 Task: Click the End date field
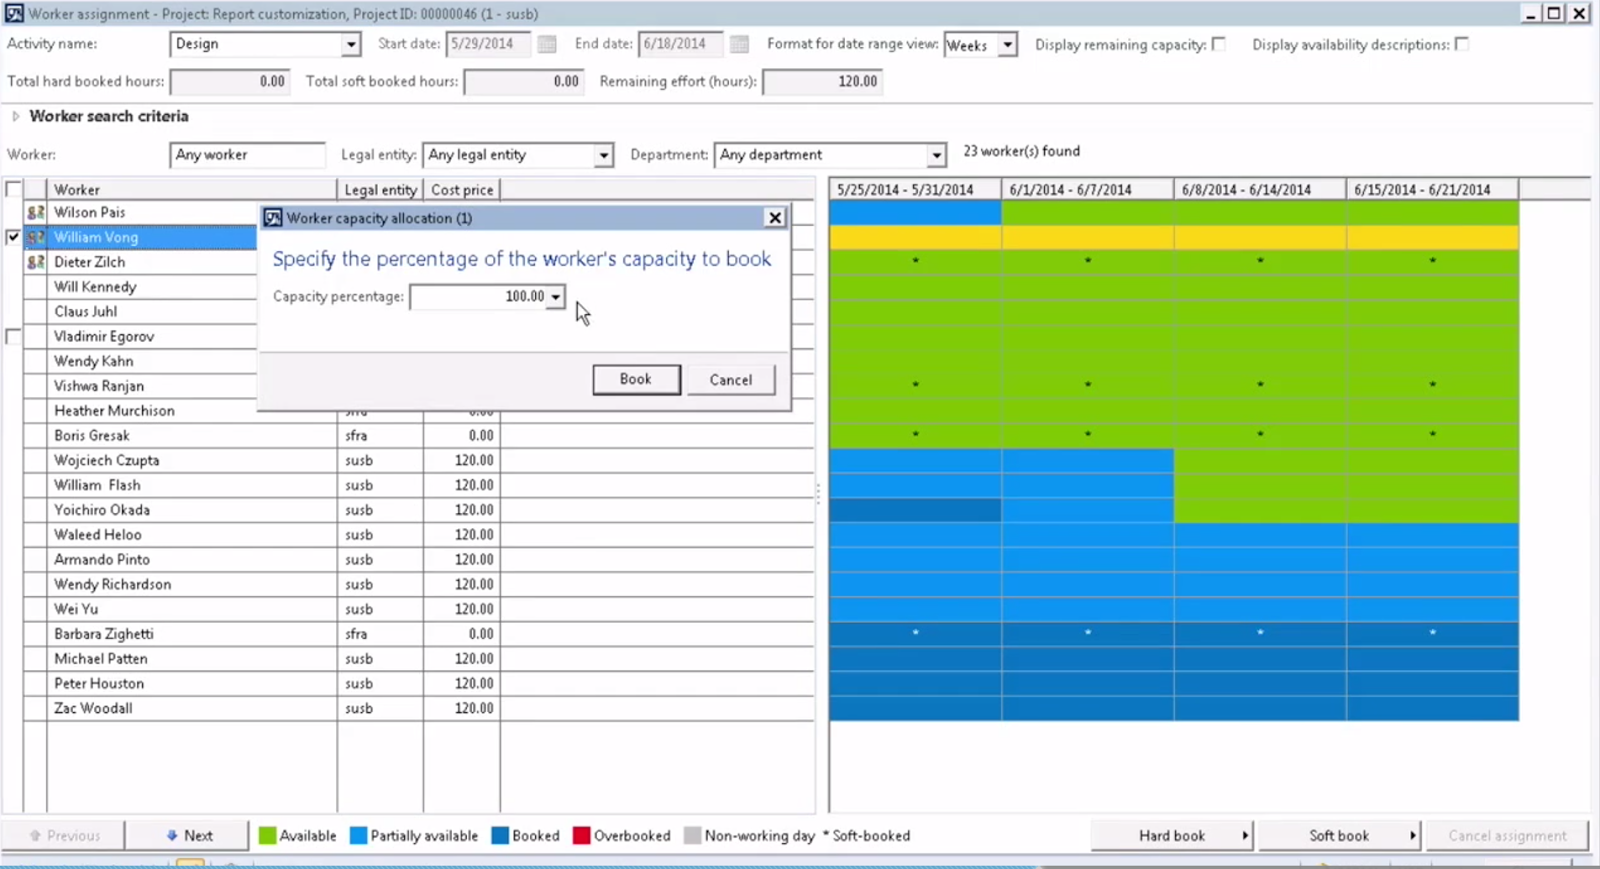(x=682, y=44)
